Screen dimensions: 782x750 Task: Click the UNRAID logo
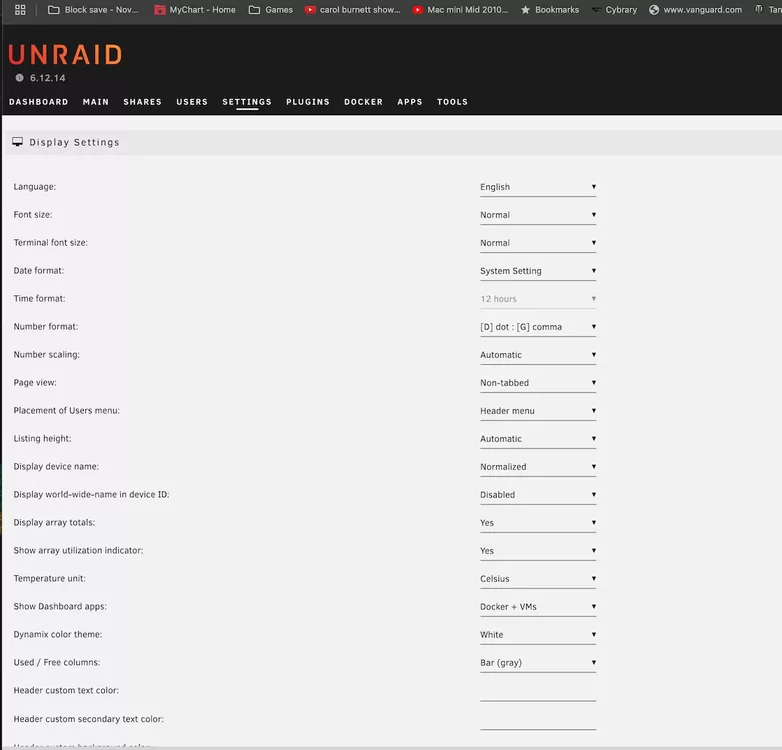(x=65, y=54)
